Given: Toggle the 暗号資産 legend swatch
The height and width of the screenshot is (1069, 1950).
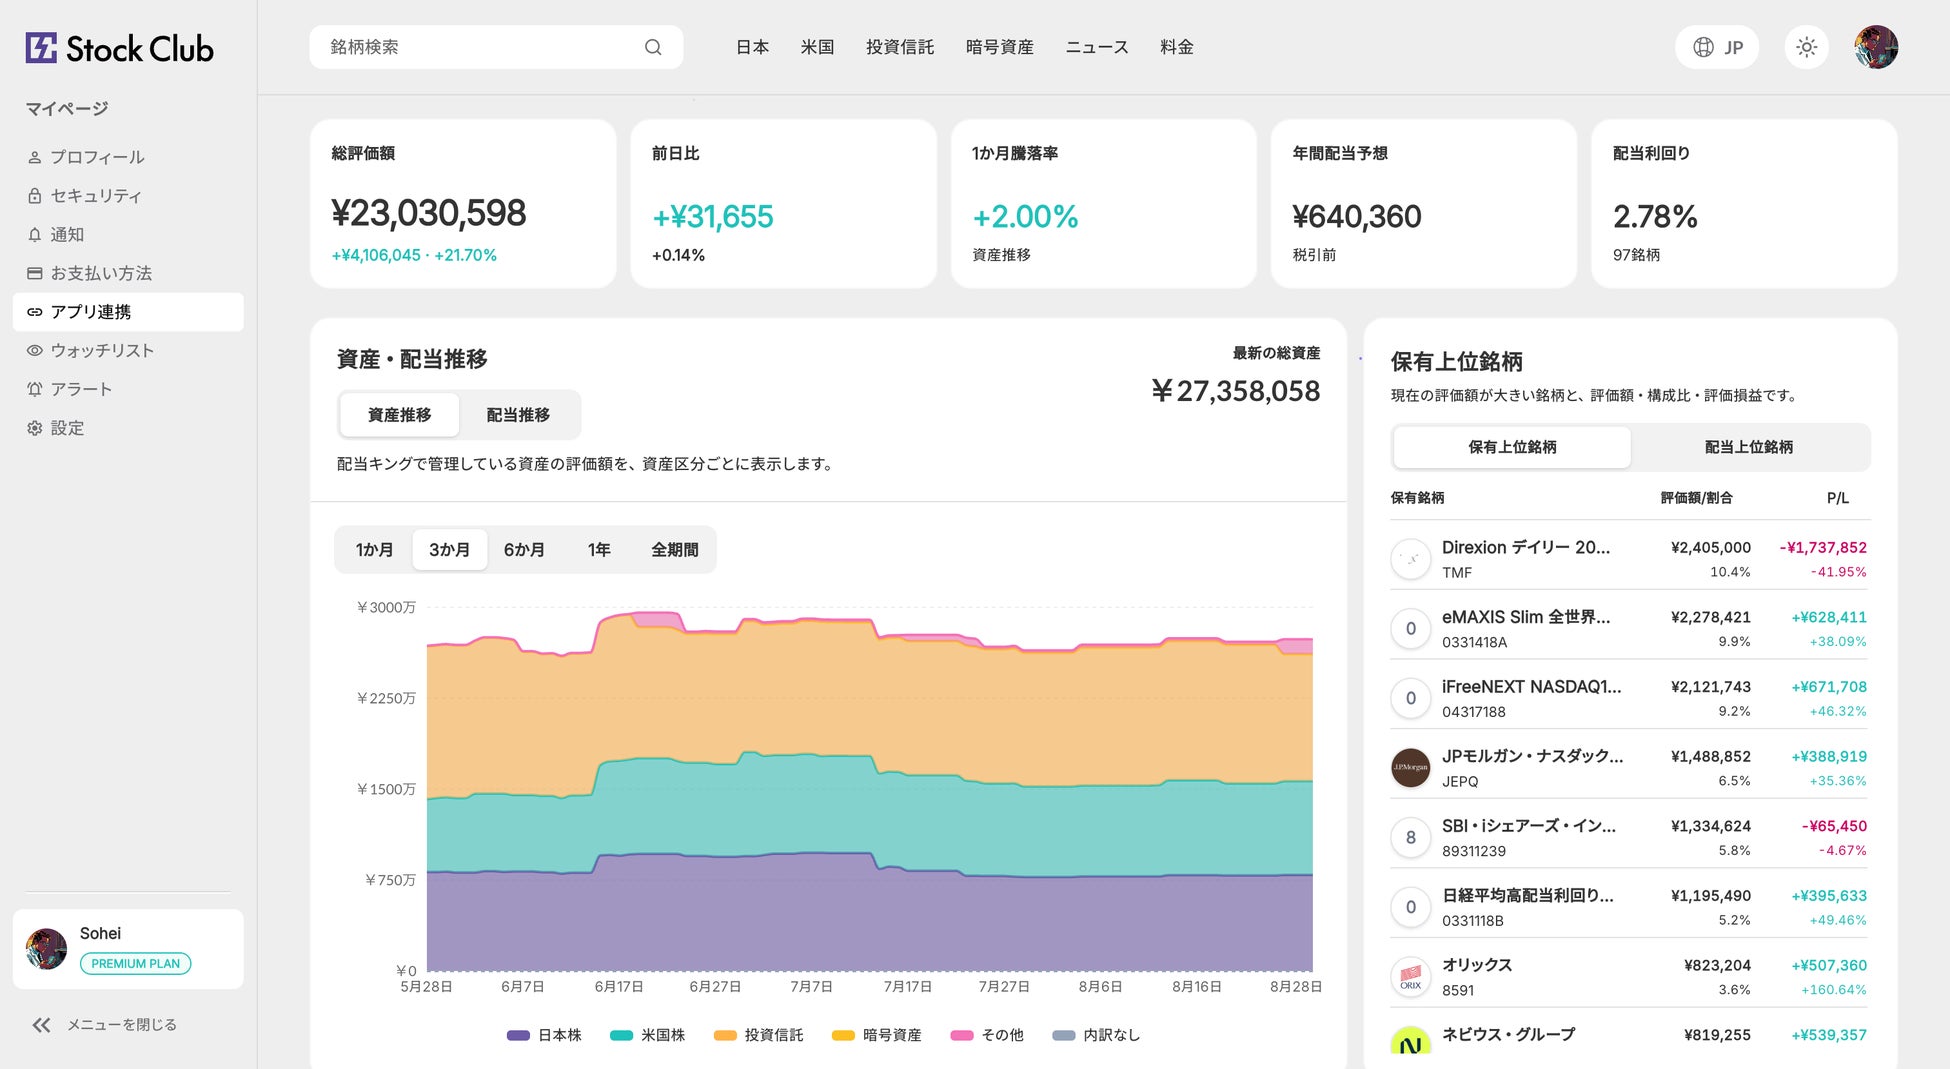Looking at the screenshot, I should [843, 1036].
